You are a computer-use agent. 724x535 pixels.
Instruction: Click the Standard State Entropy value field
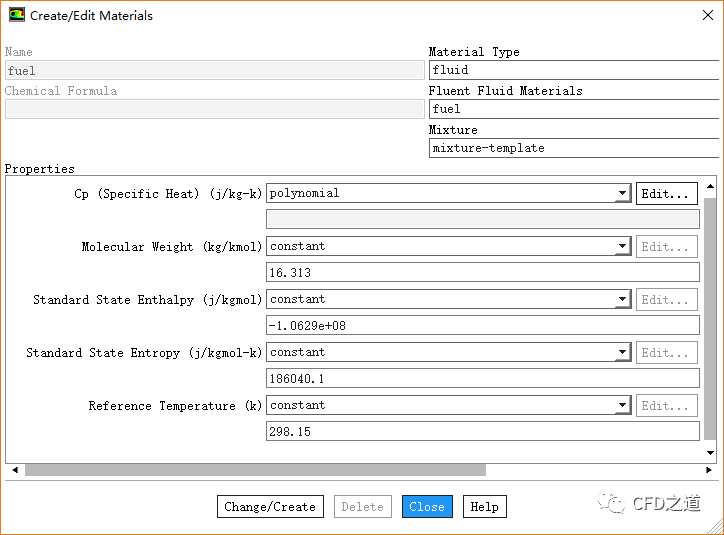pos(482,379)
